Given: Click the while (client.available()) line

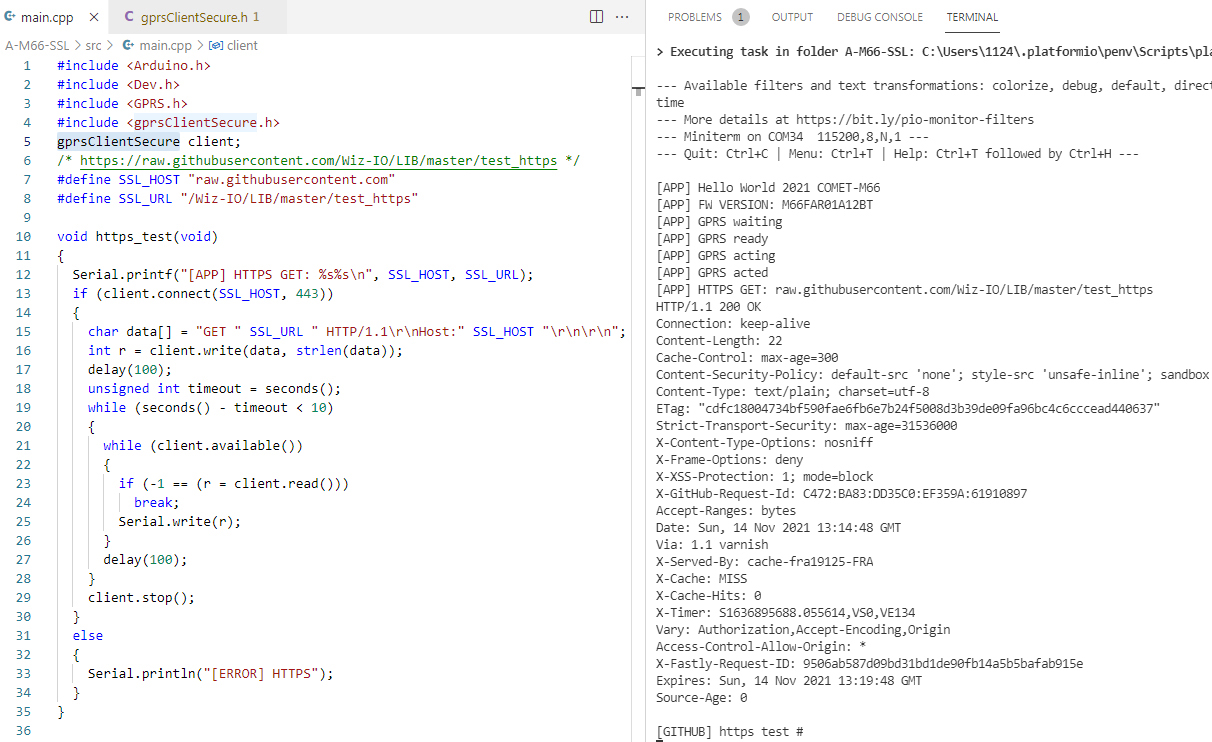Looking at the screenshot, I should [x=203, y=445].
